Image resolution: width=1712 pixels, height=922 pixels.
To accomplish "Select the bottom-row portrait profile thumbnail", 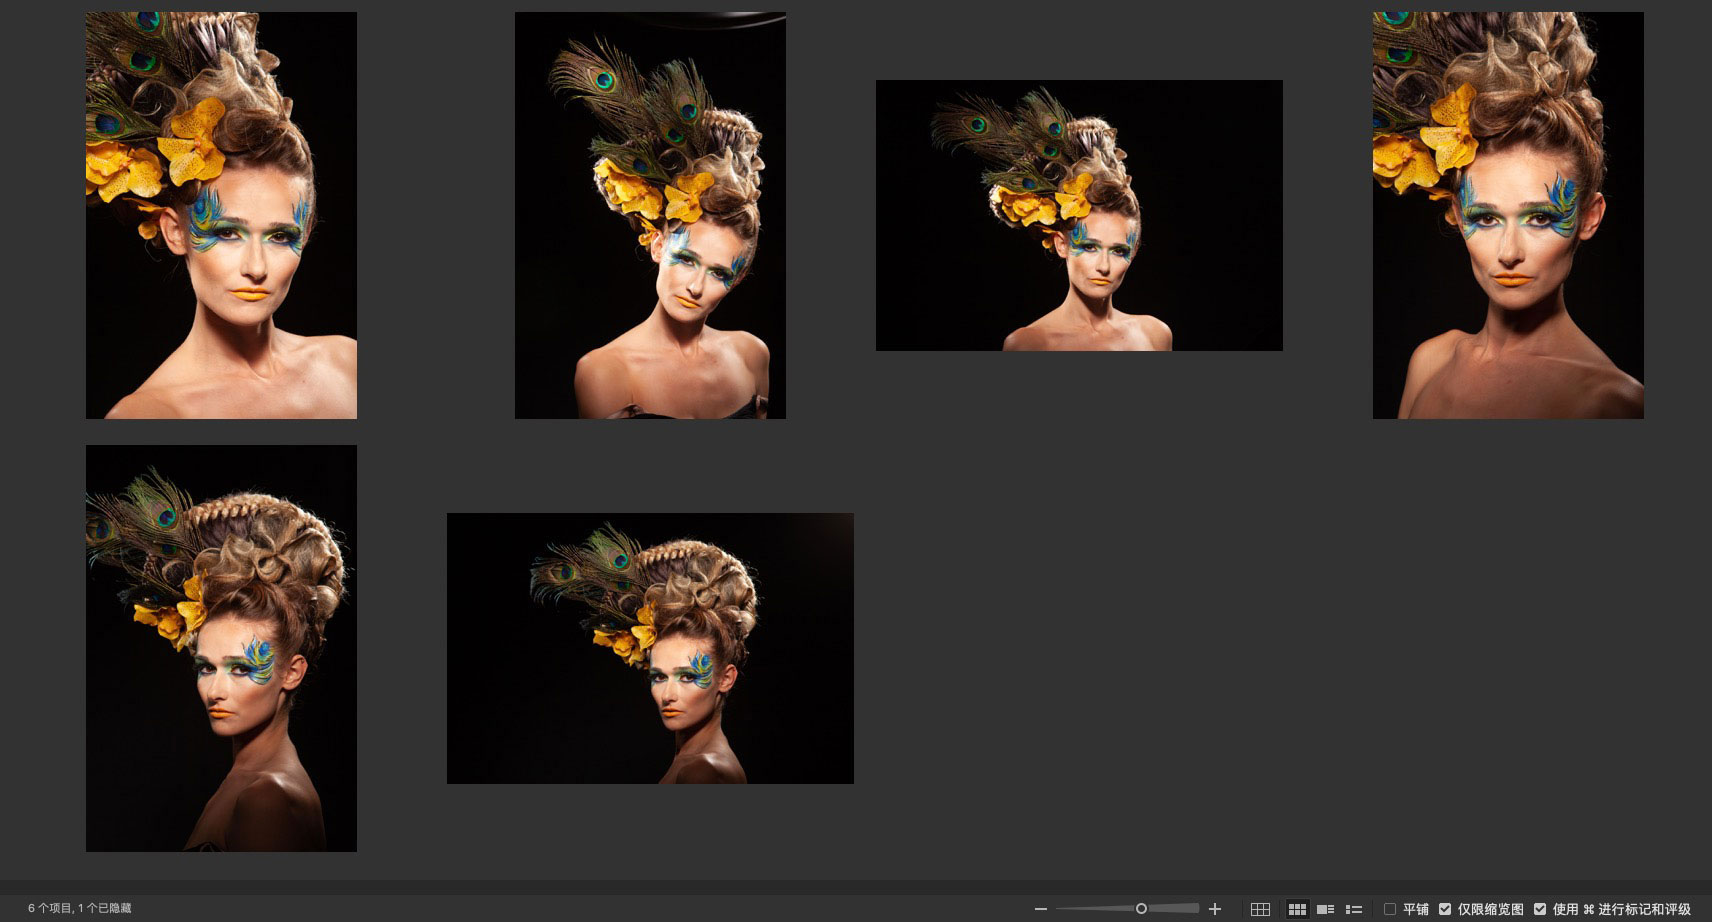I will (x=221, y=648).
